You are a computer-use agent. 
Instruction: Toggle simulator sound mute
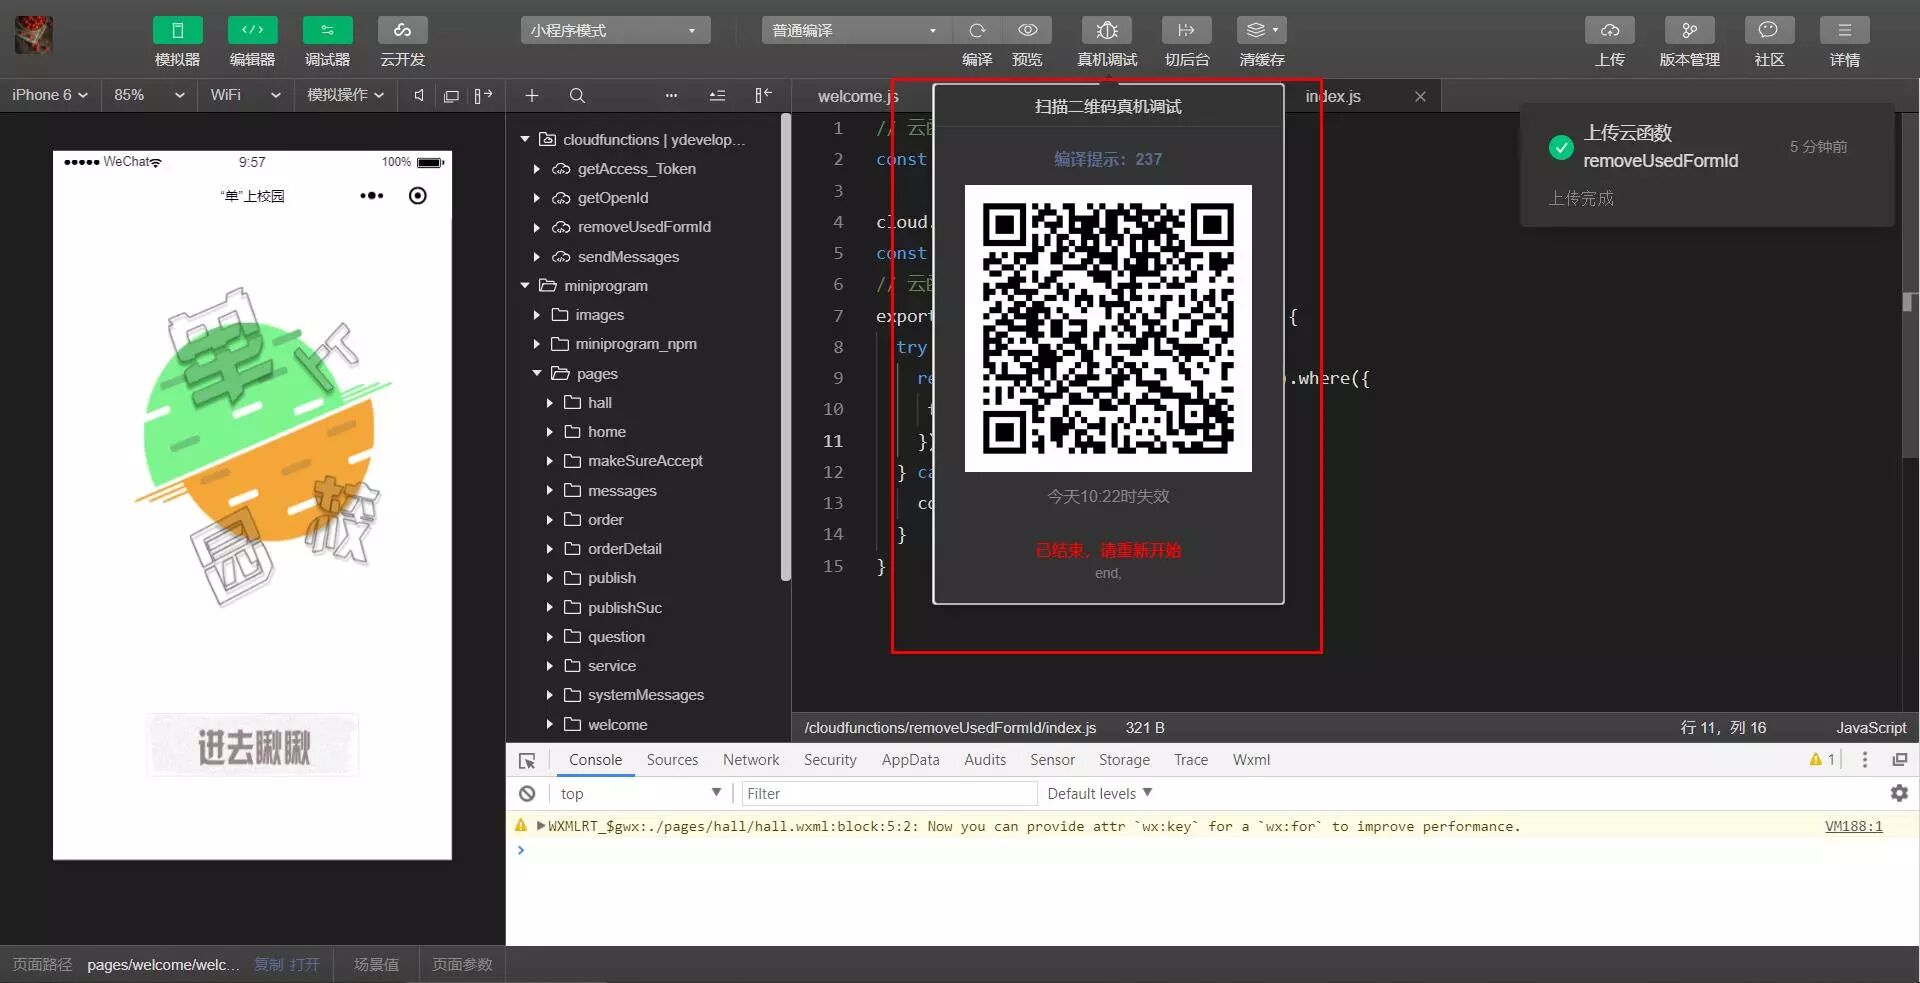coord(419,95)
